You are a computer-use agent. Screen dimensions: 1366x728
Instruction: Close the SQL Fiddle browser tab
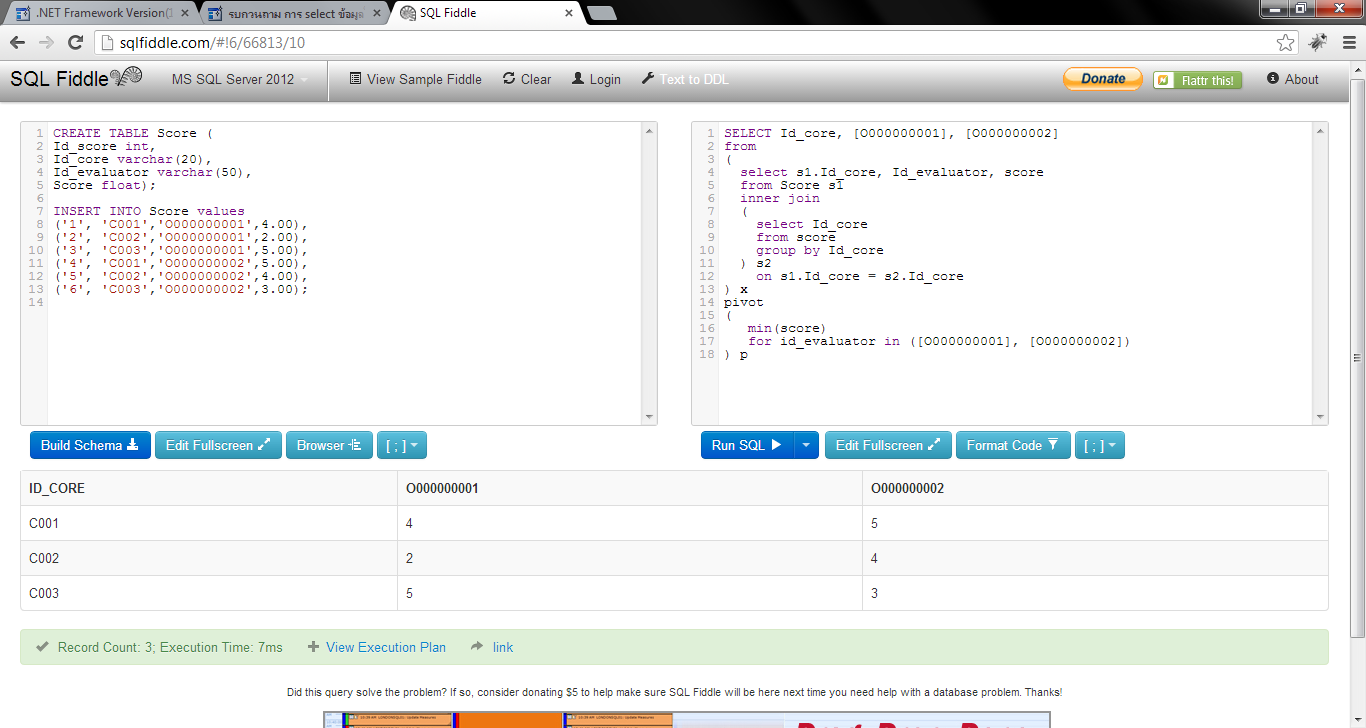(569, 13)
